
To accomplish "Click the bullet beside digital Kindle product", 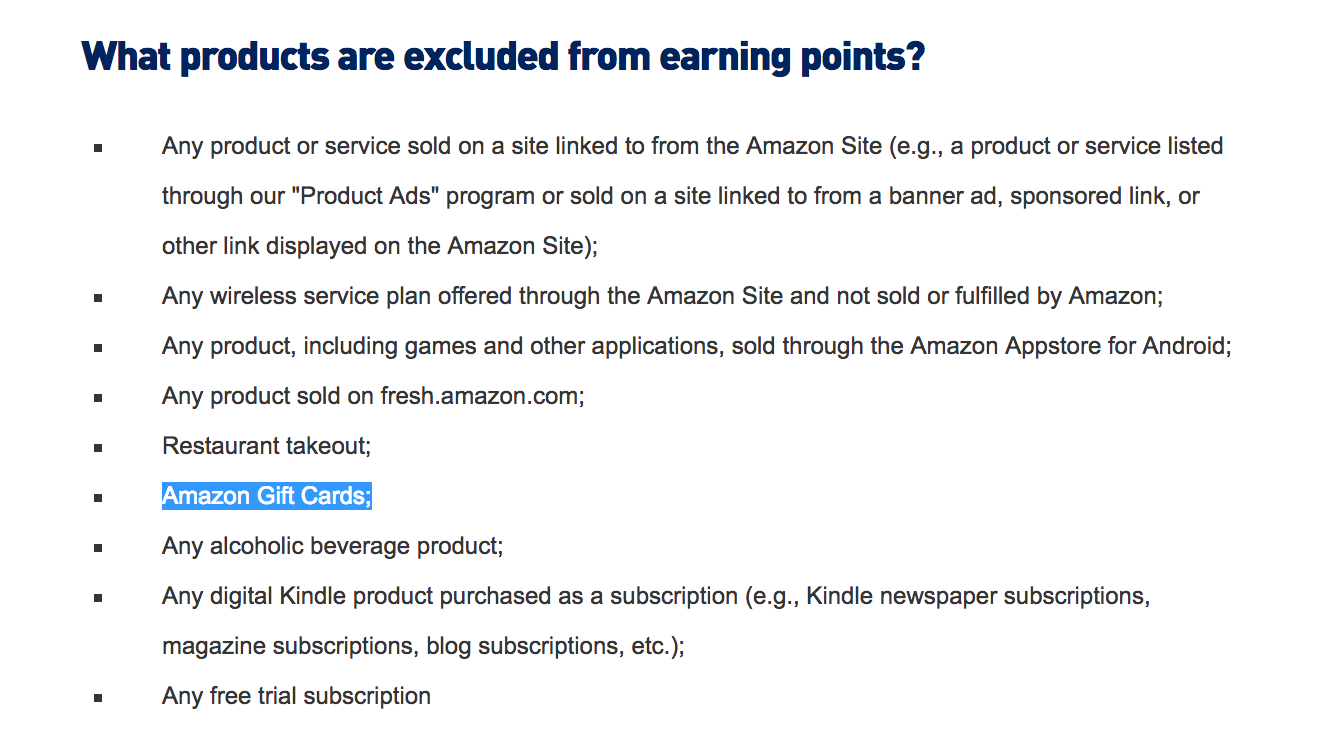I will click(98, 597).
